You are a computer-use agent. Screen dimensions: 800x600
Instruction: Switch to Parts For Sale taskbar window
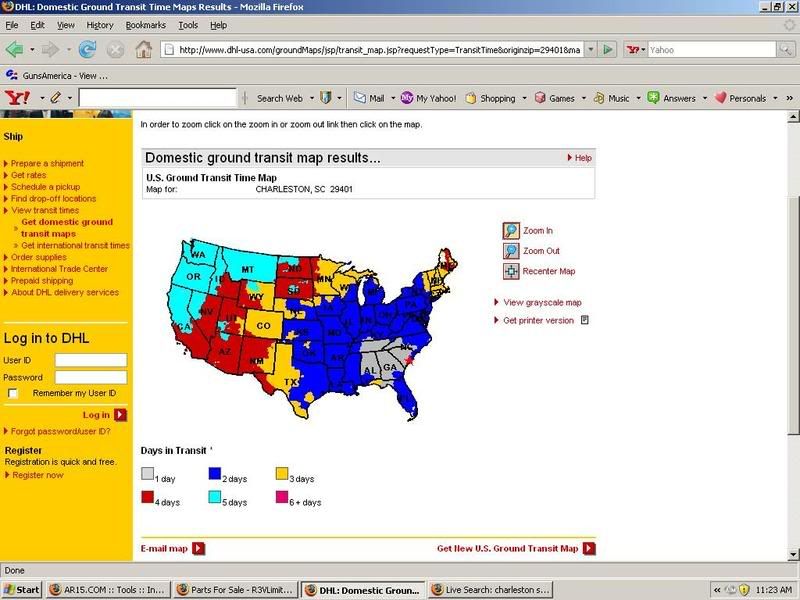tap(235, 590)
